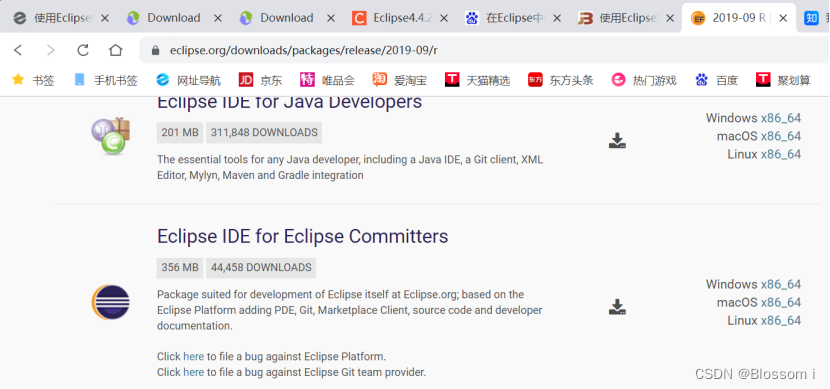Open the 爱淘宝 bookmark
The height and width of the screenshot is (389, 830).
pyautogui.click(x=400, y=80)
